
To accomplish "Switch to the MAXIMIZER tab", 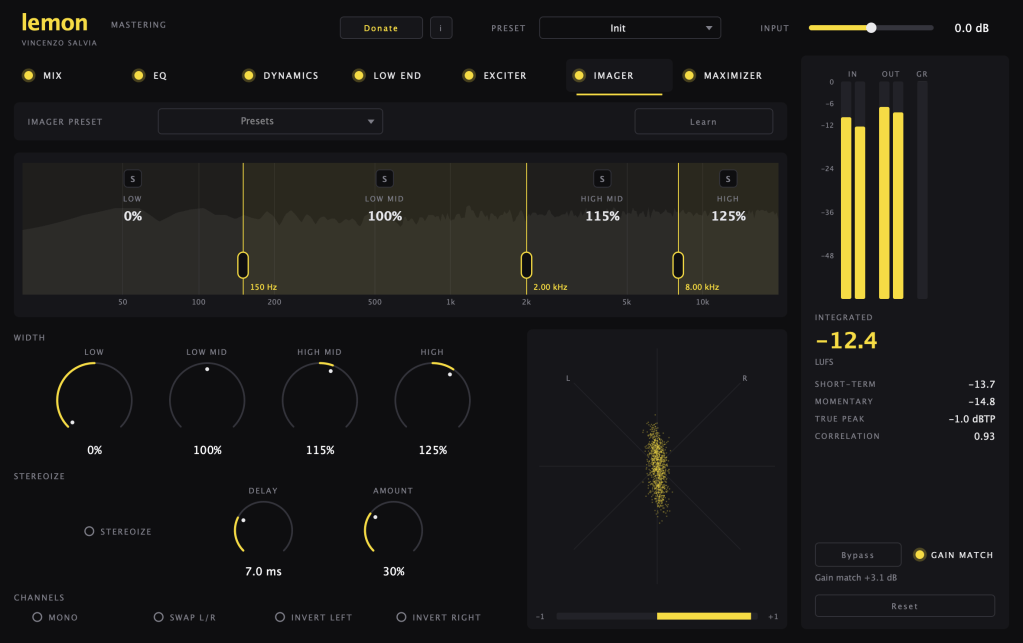I will point(733,76).
